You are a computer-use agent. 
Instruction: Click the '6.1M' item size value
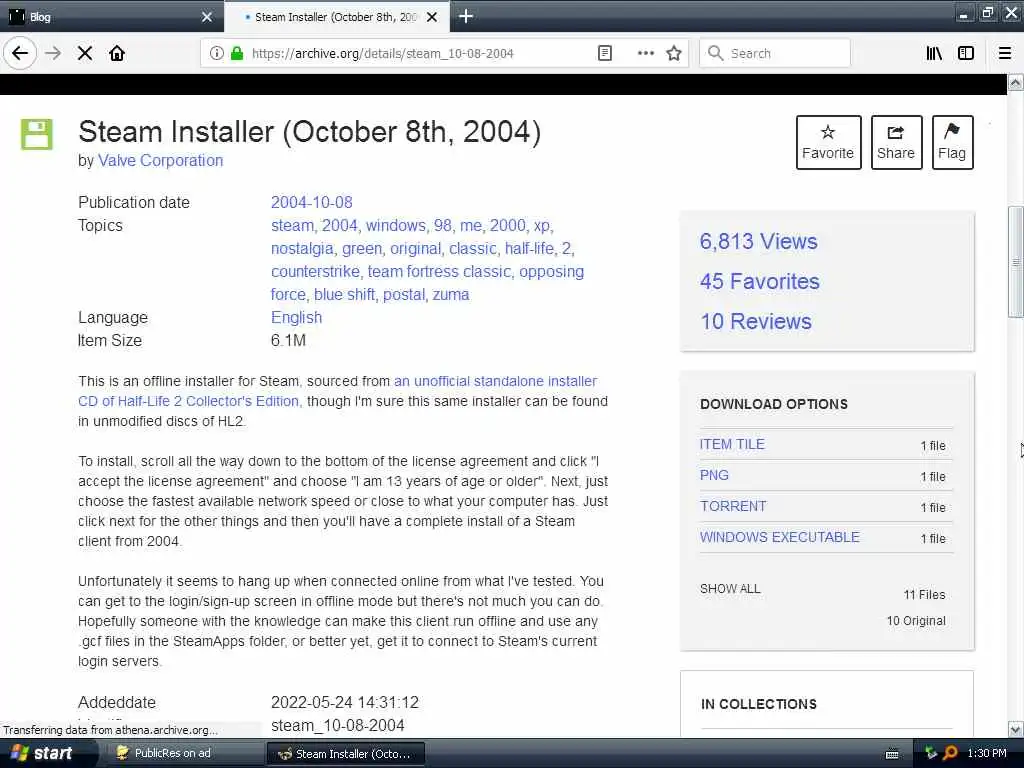(288, 340)
